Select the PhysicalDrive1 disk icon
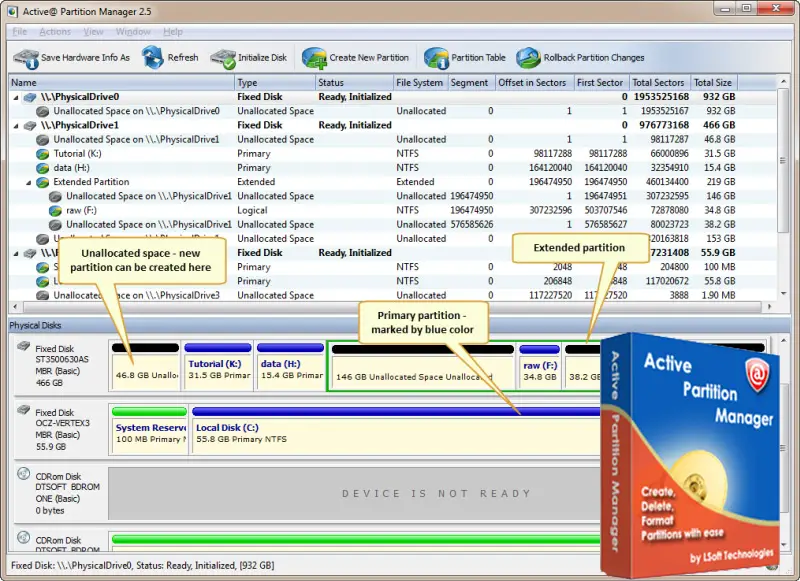This screenshot has width=800, height=581. click(30, 125)
